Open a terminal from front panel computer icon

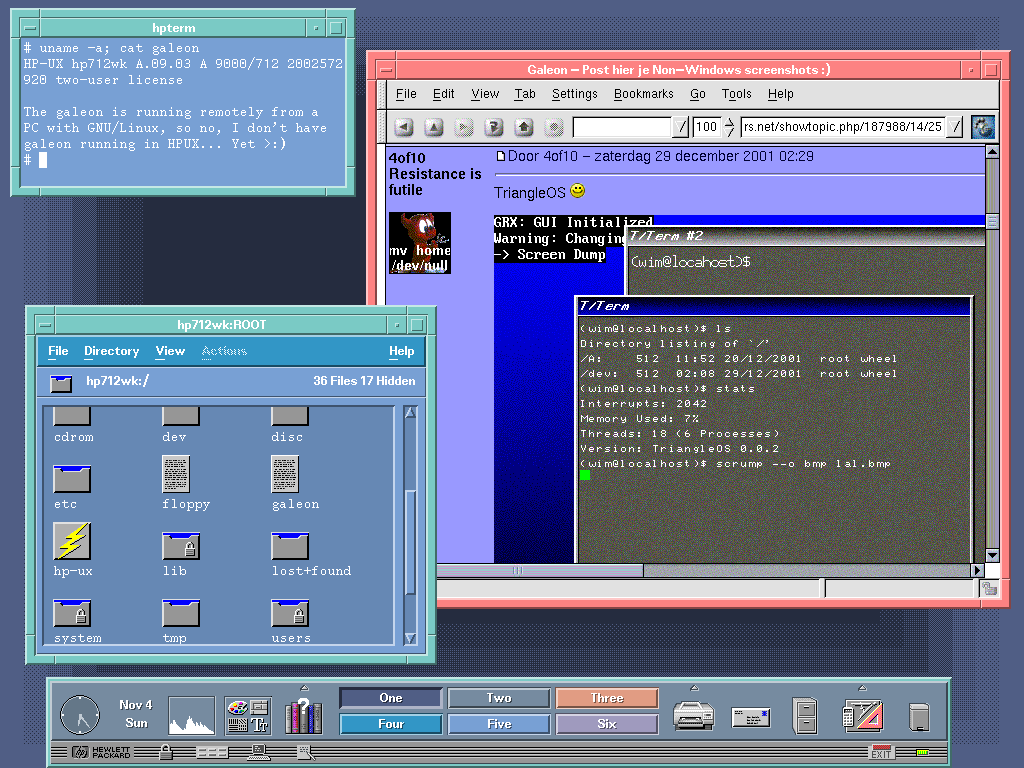259,753
